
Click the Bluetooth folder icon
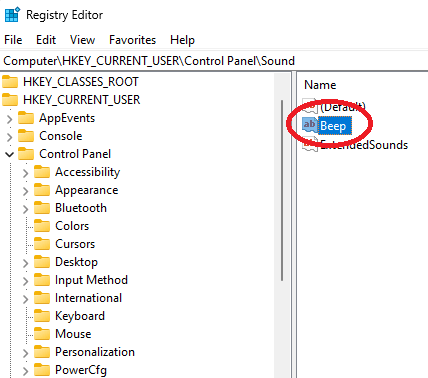pos(42,208)
